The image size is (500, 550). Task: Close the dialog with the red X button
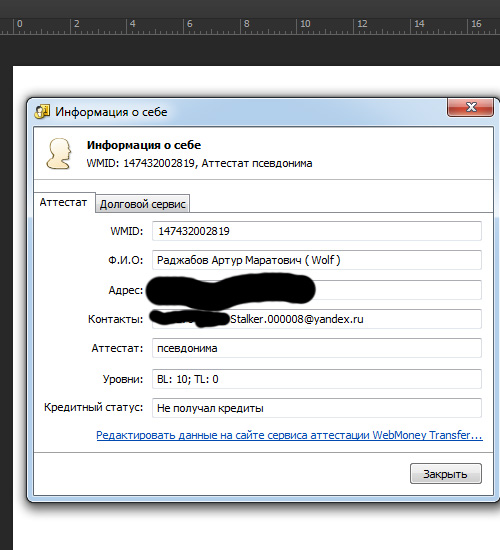pyautogui.click(x=470, y=107)
